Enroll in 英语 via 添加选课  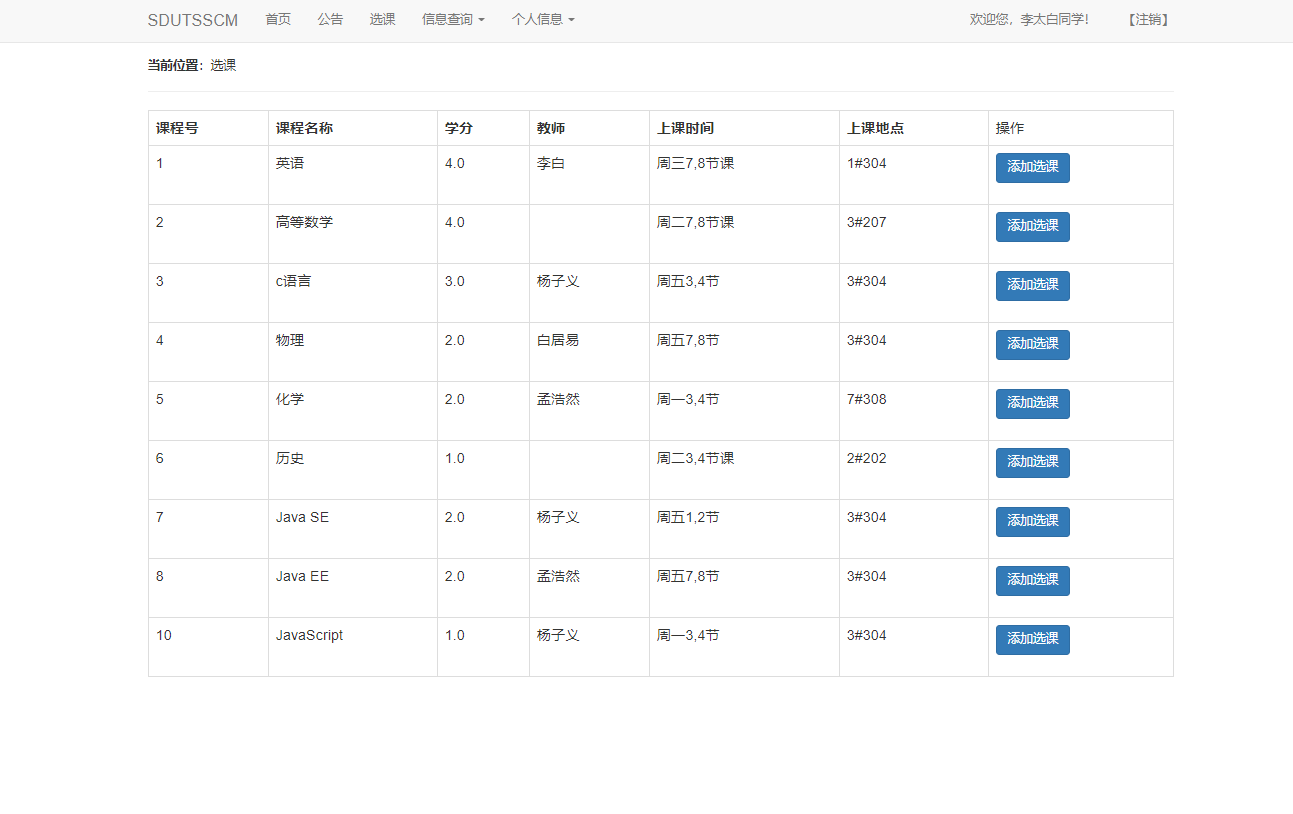coord(1032,168)
